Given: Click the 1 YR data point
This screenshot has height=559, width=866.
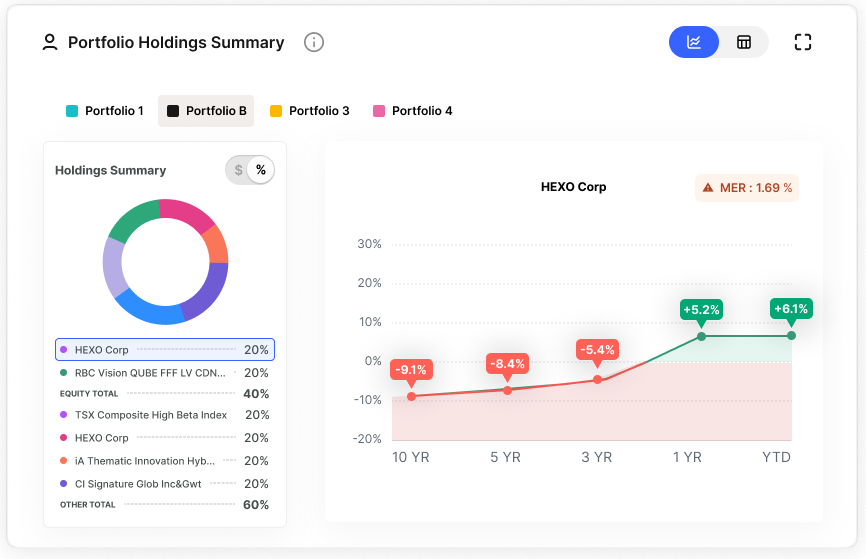Looking at the screenshot, I should click(701, 336).
